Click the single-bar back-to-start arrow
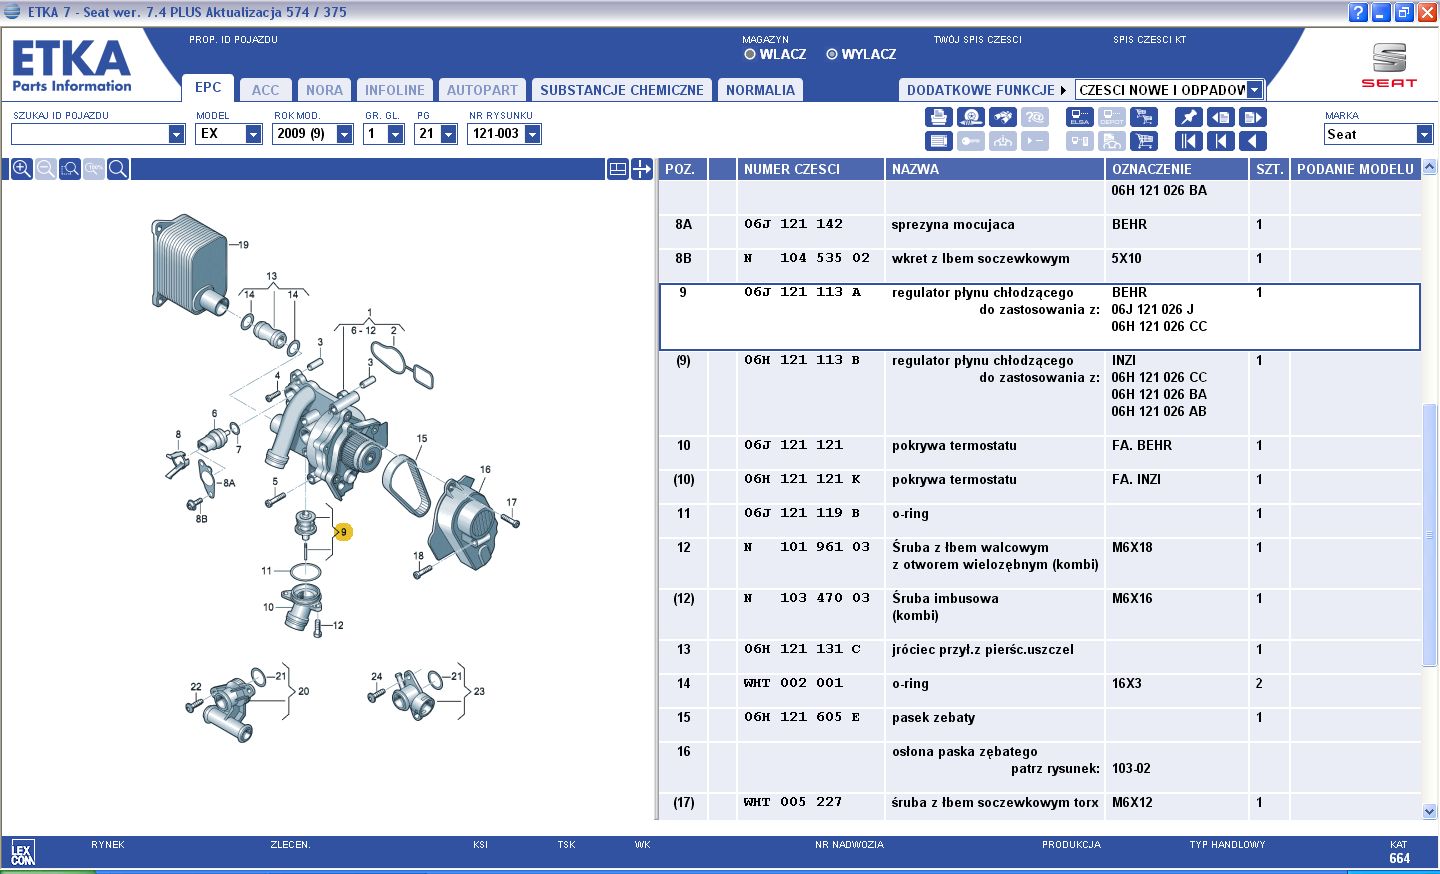1440x874 pixels. pos(1221,141)
